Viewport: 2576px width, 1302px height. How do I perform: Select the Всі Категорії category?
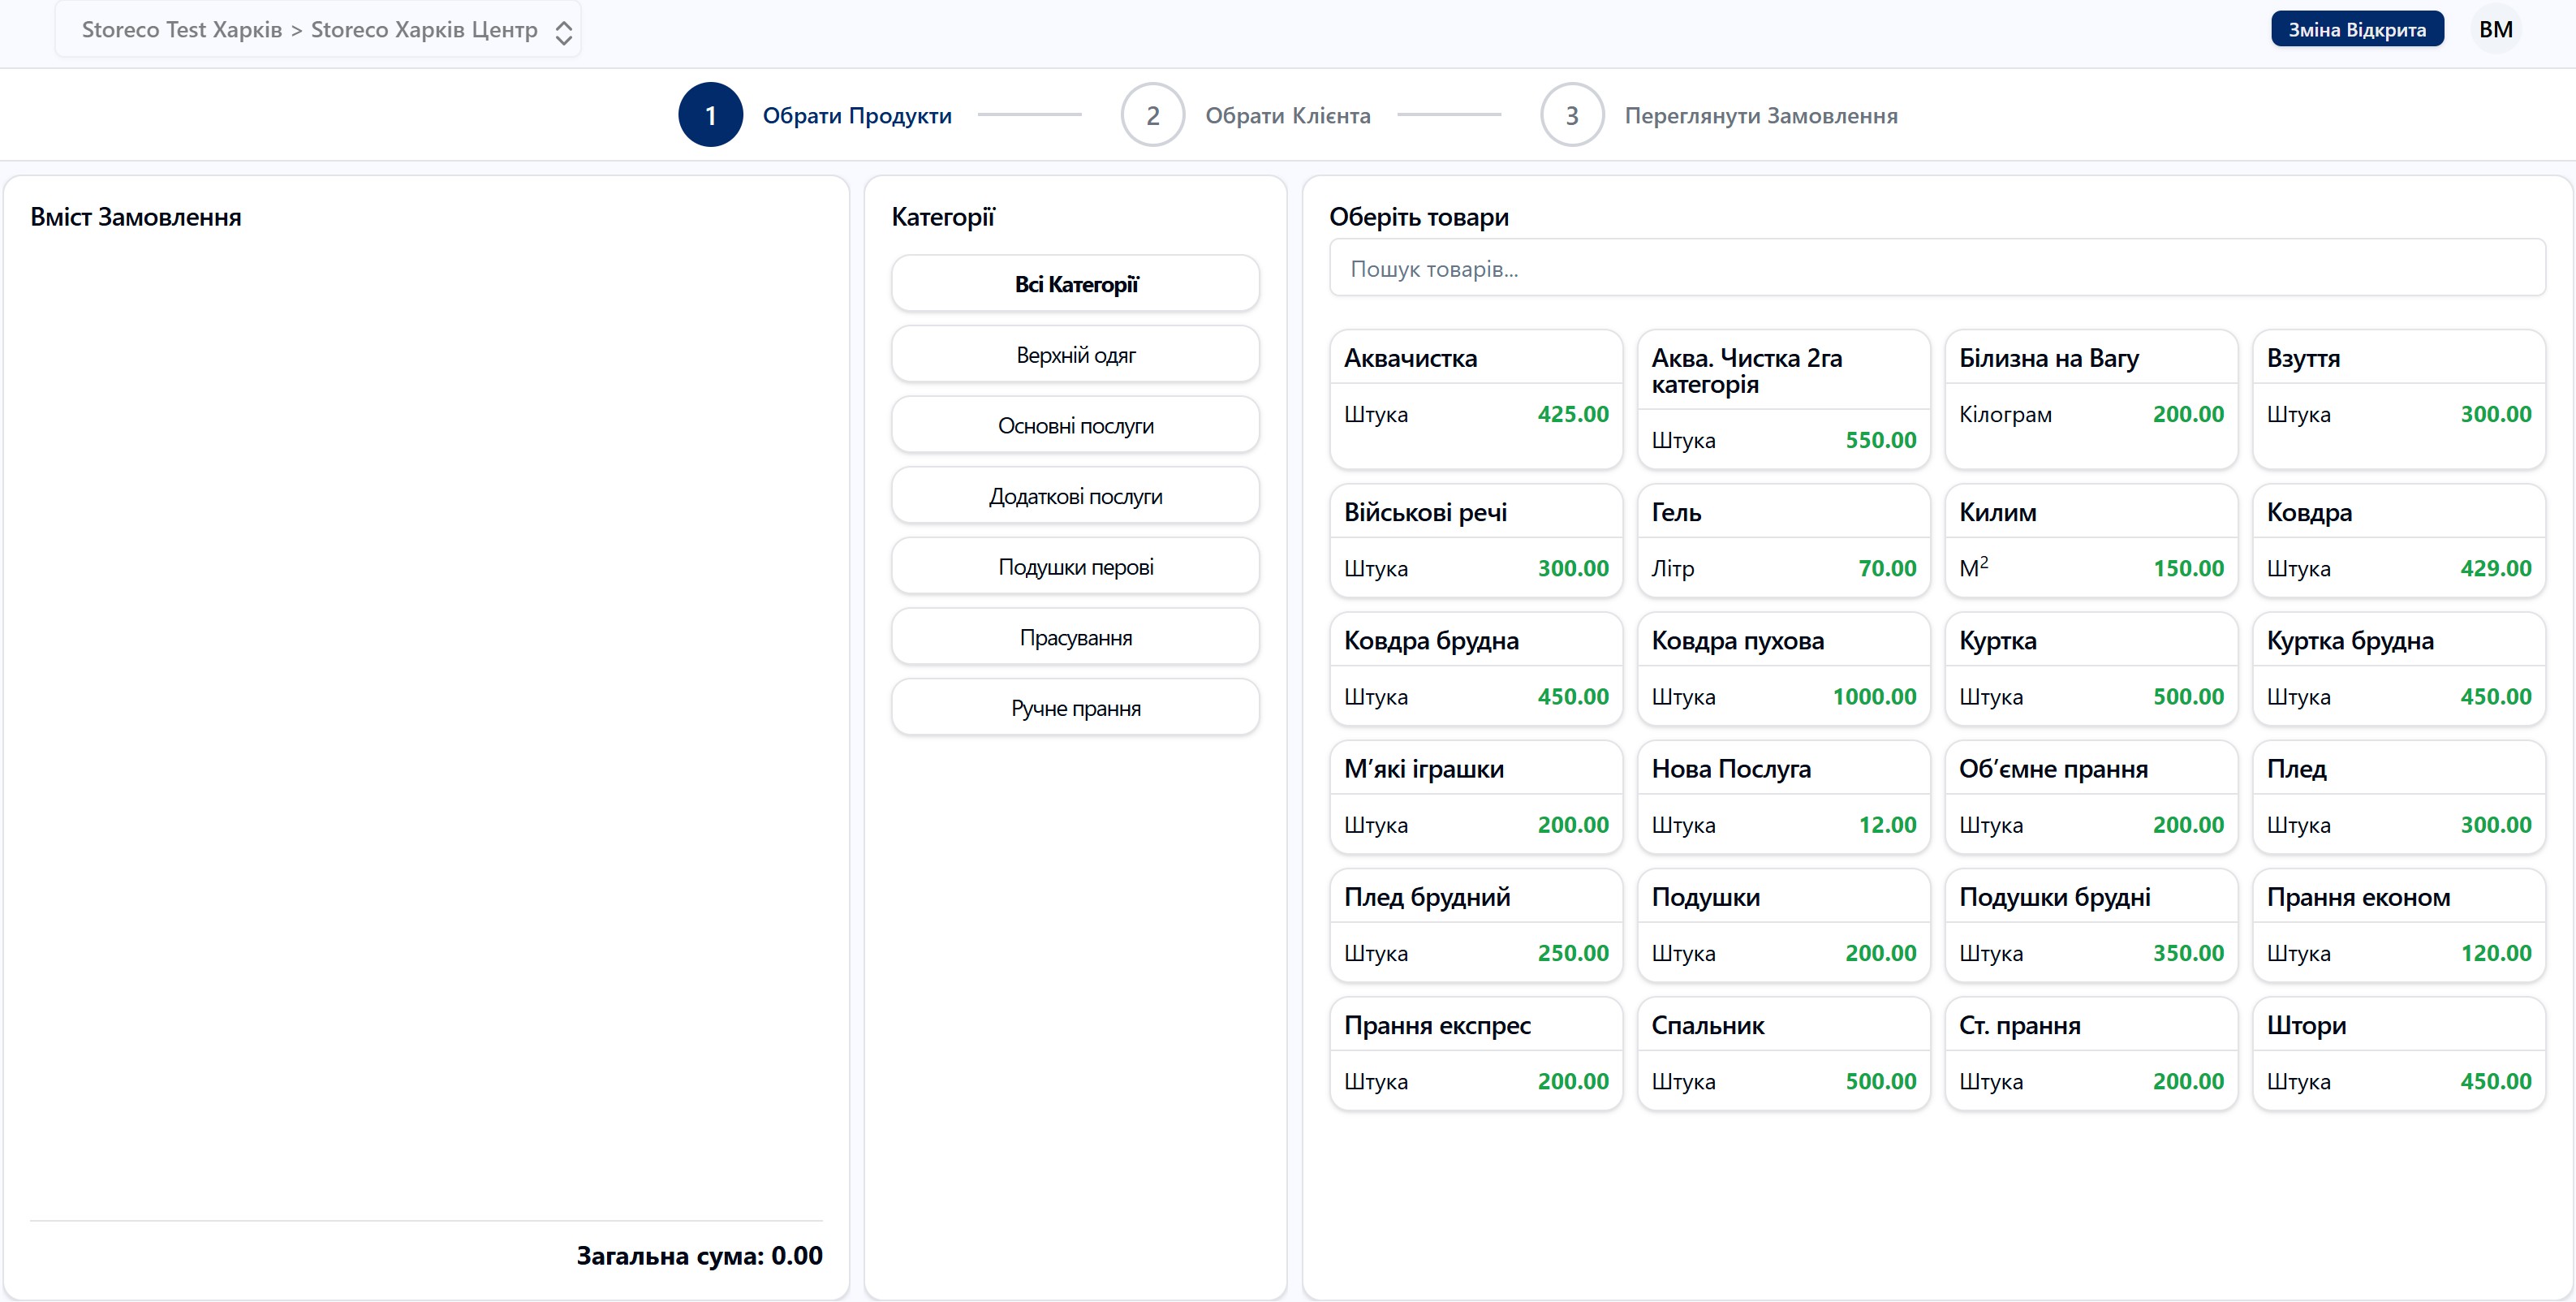tap(1075, 284)
